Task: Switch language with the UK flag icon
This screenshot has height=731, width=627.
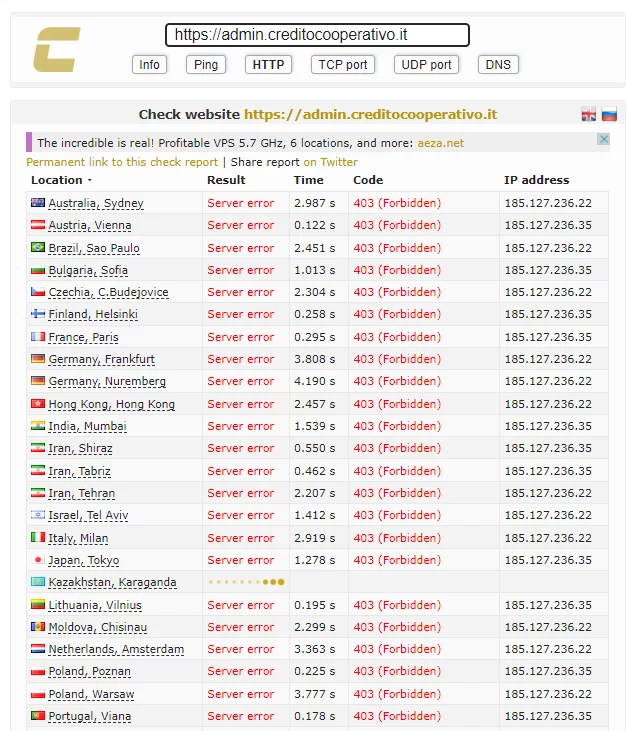Action: tap(589, 115)
